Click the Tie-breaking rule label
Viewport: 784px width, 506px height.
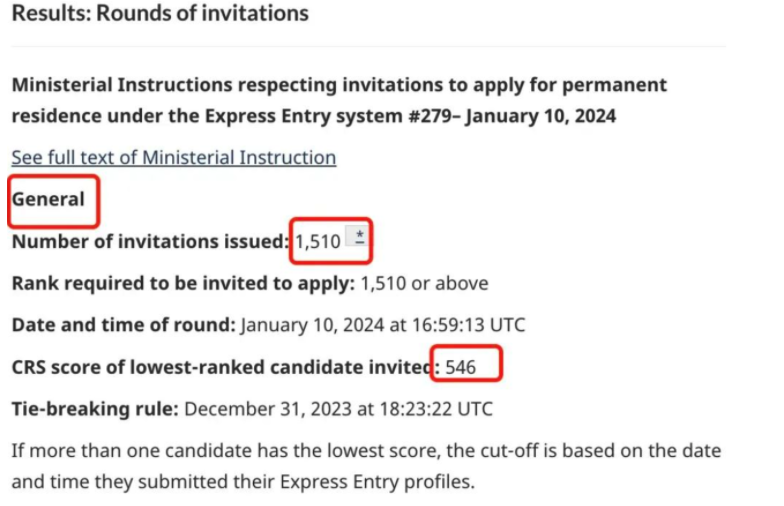click(96, 409)
